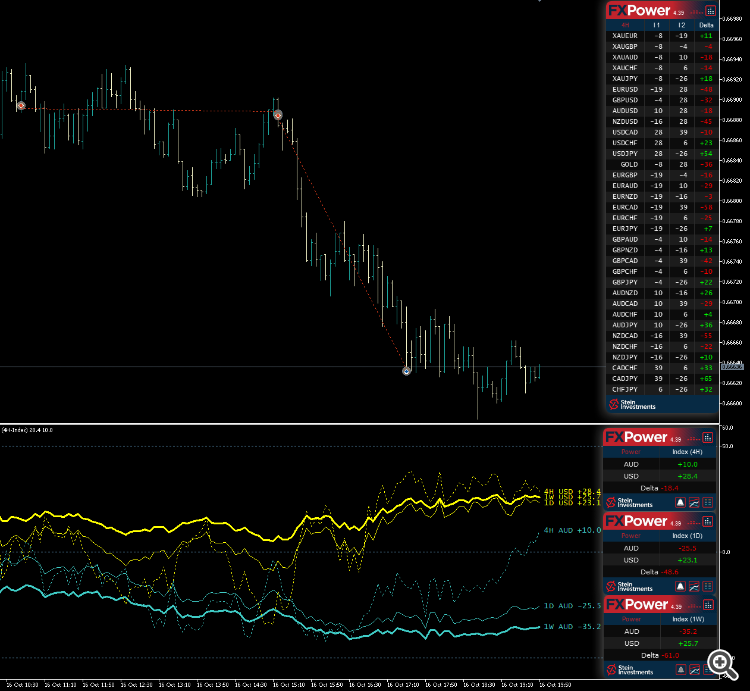Click the +10.0 AUD value in the Index (4H) panel
The image size is (750, 691).
[x=687, y=464]
